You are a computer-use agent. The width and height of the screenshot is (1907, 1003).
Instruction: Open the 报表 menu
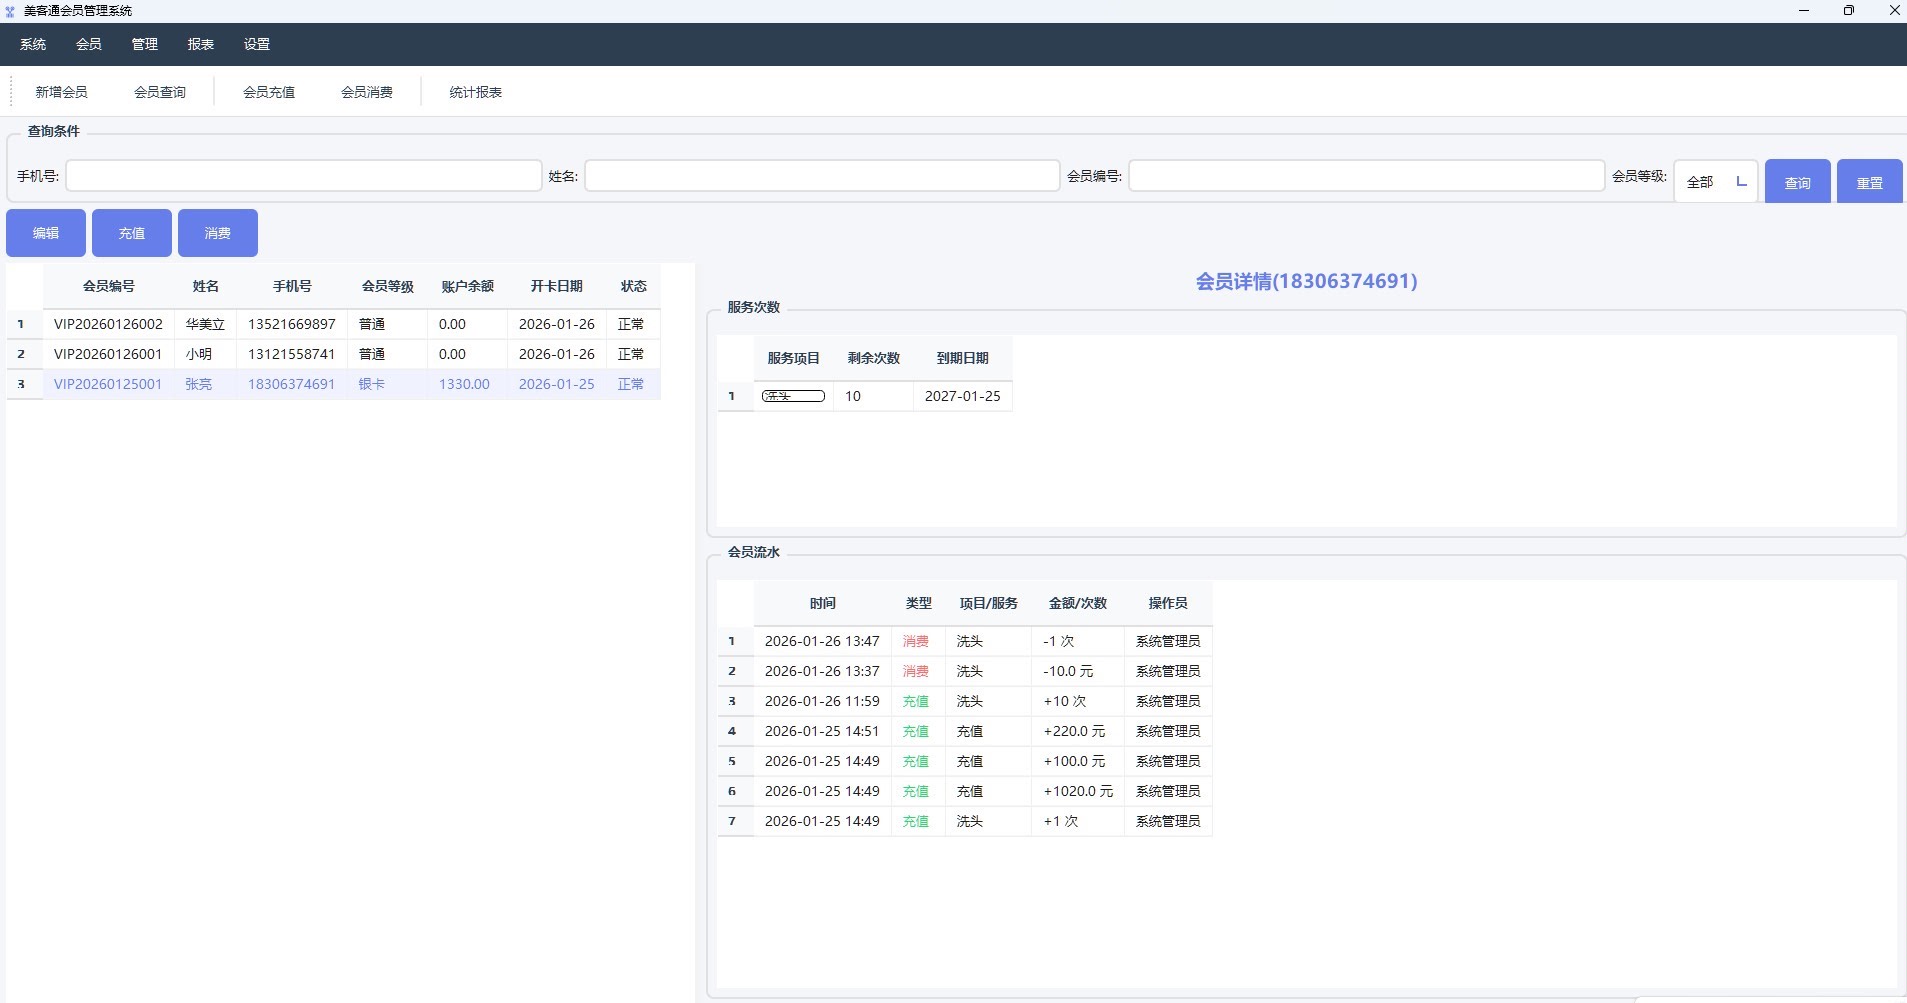click(x=201, y=44)
